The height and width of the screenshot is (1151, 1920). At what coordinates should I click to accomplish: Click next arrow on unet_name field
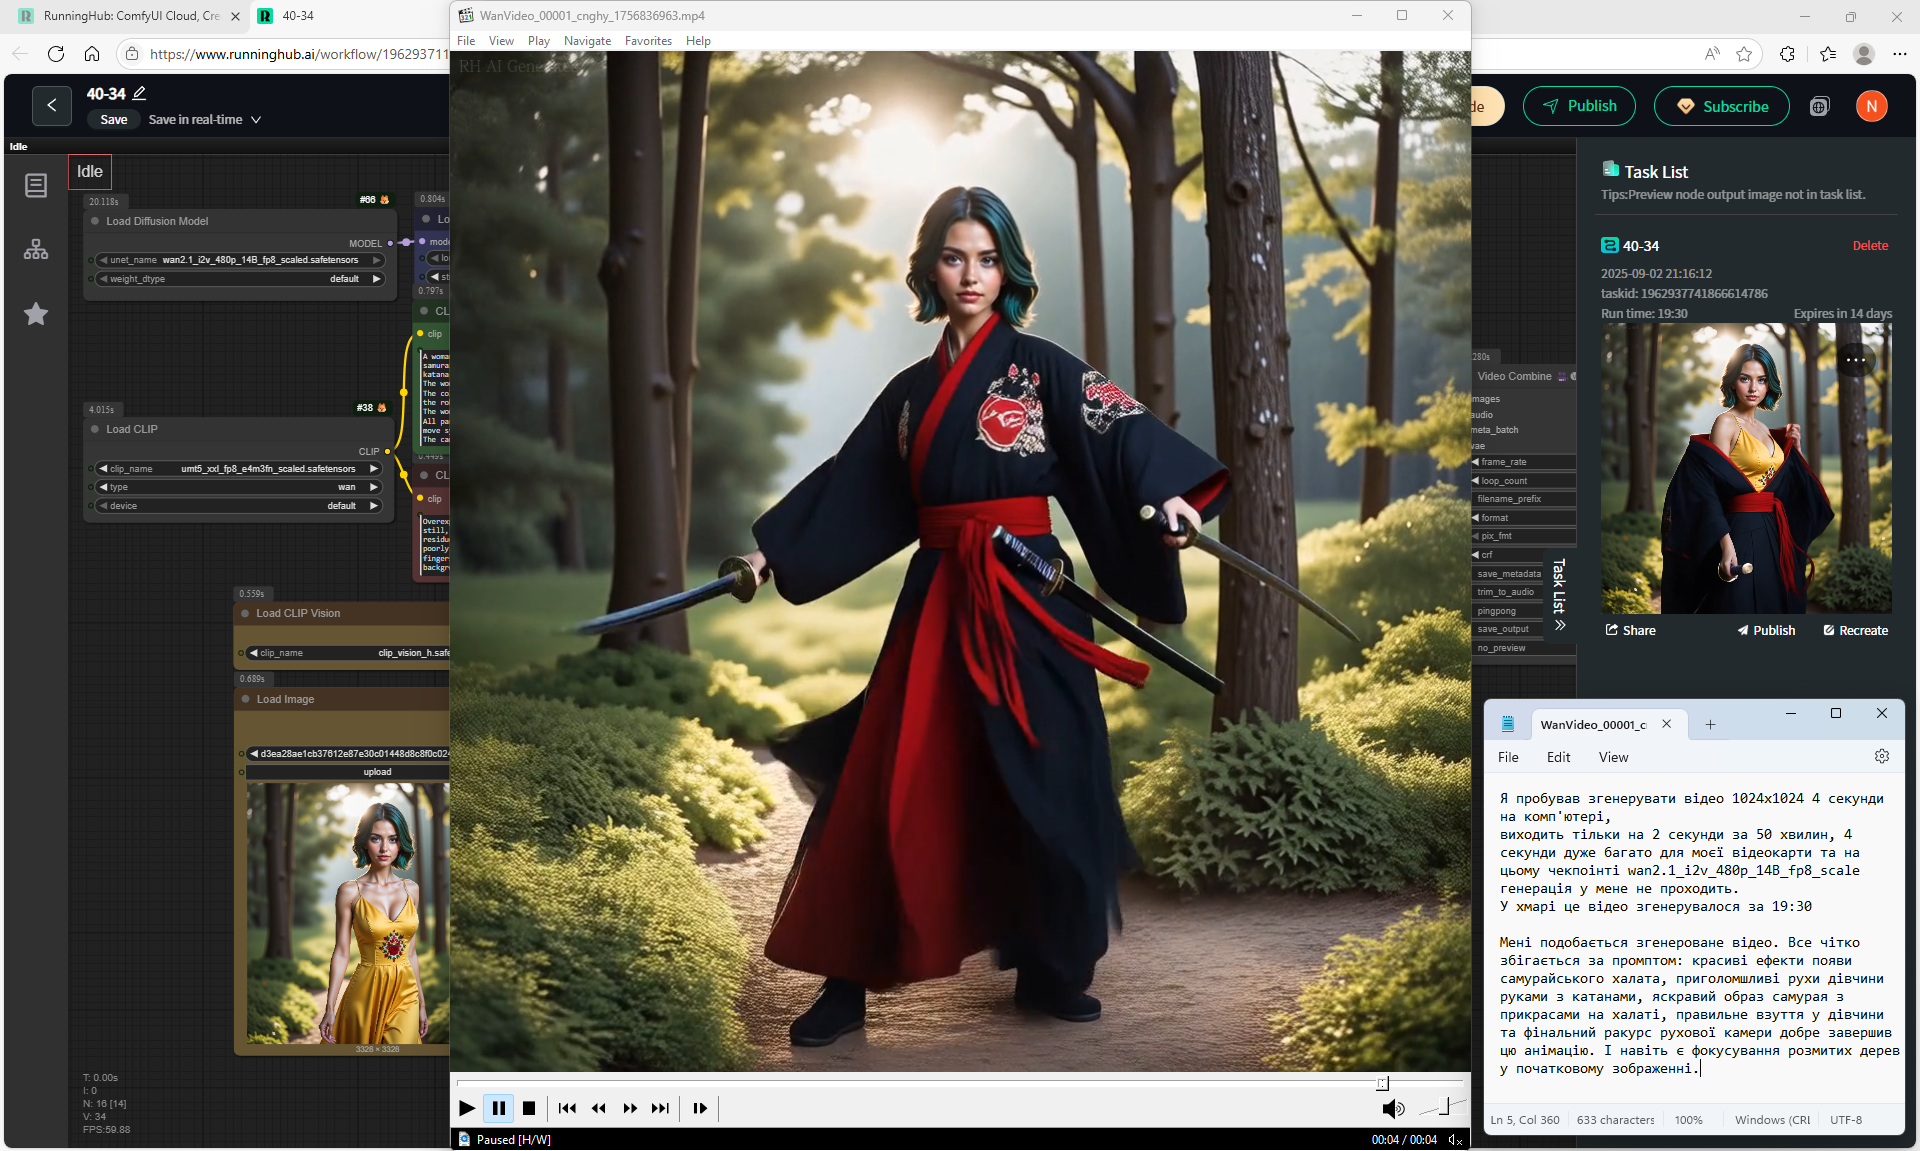pyautogui.click(x=377, y=260)
